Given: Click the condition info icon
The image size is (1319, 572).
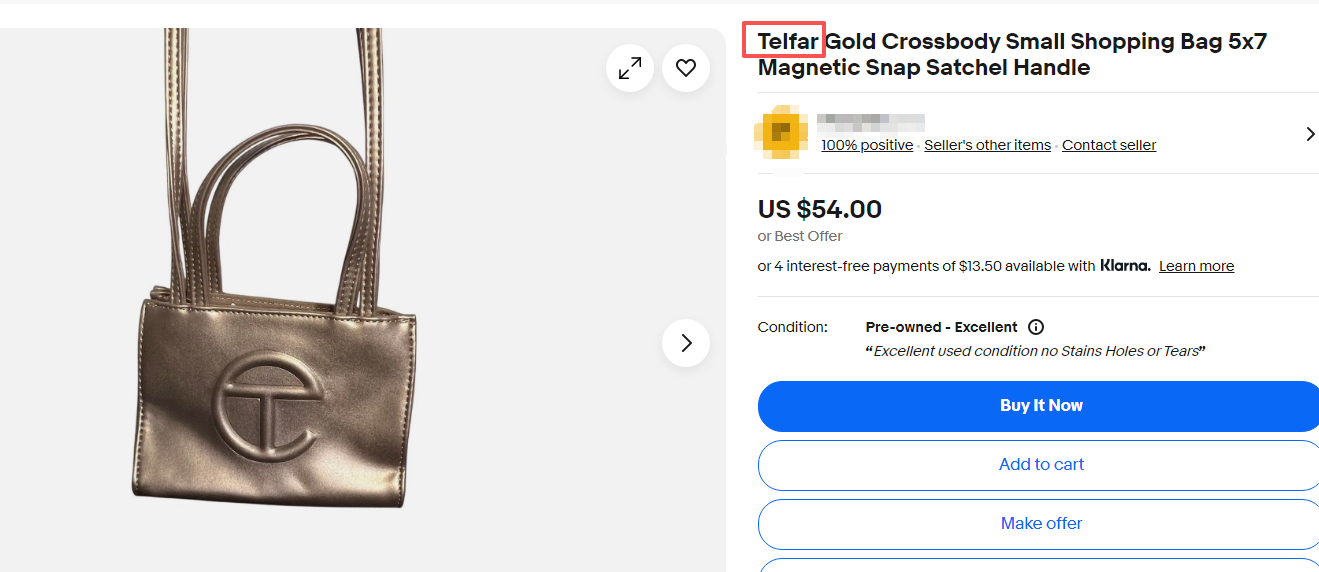Looking at the screenshot, I should [1036, 327].
